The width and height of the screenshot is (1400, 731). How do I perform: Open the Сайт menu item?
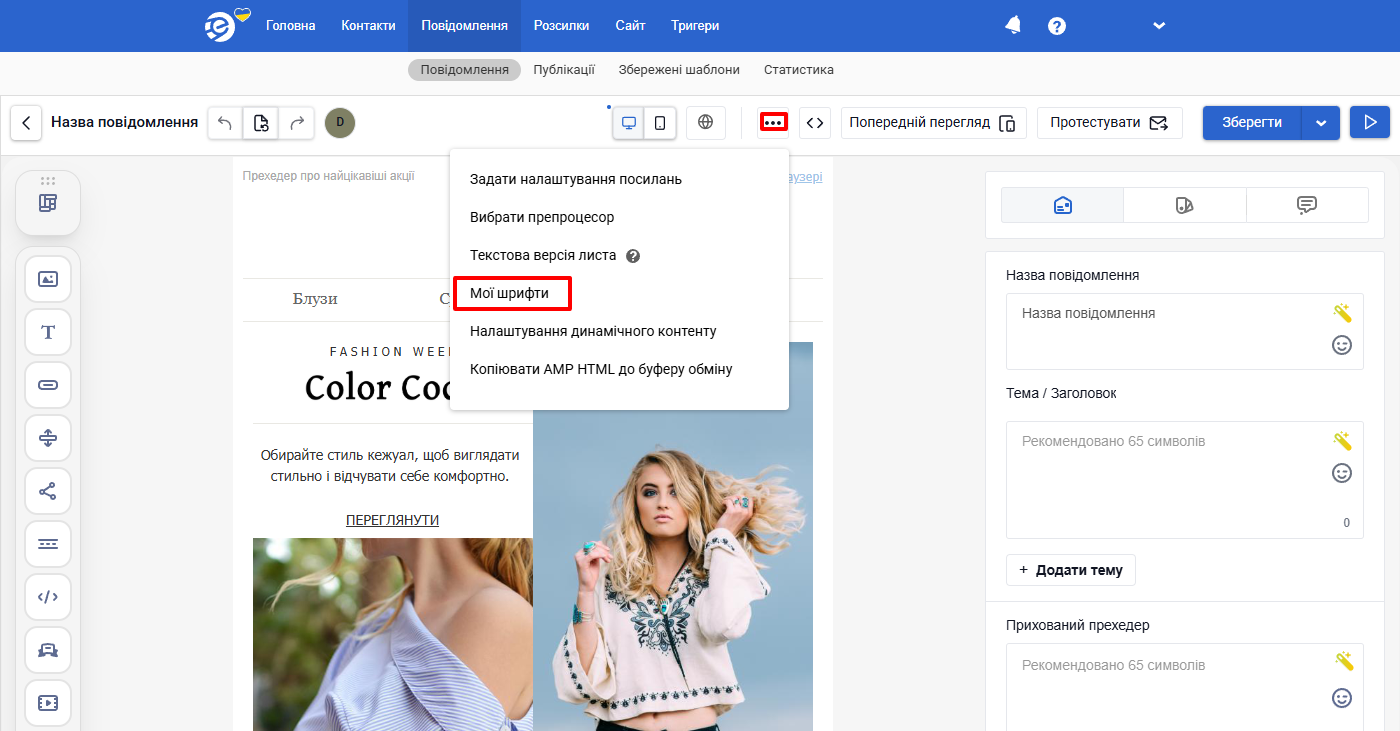tap(630, 26)
